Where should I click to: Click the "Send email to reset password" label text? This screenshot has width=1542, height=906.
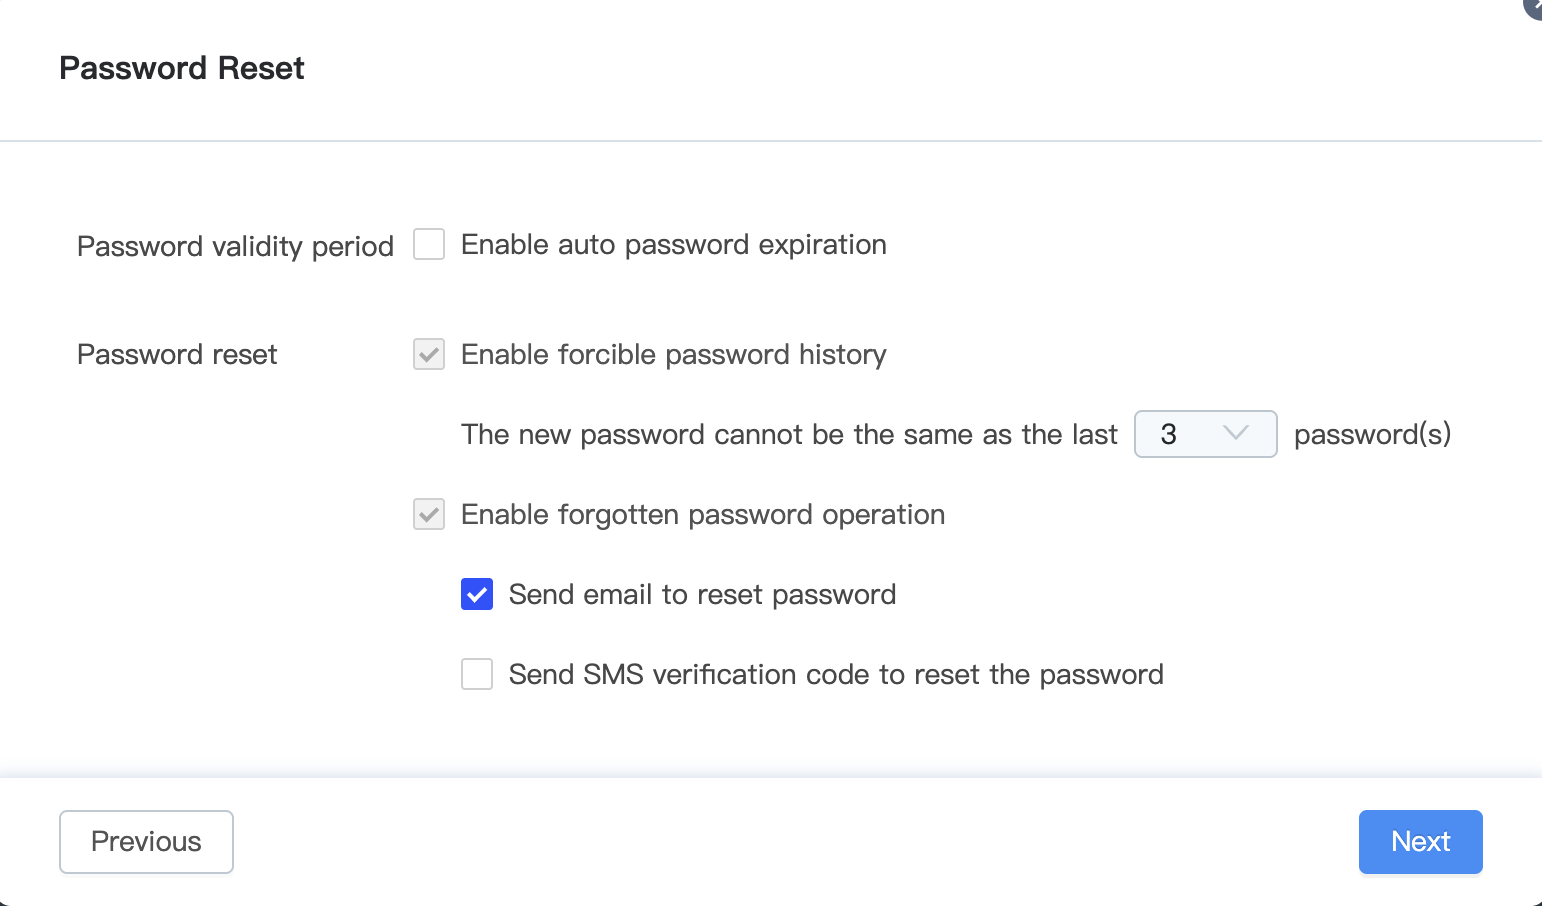click(702, 595)
